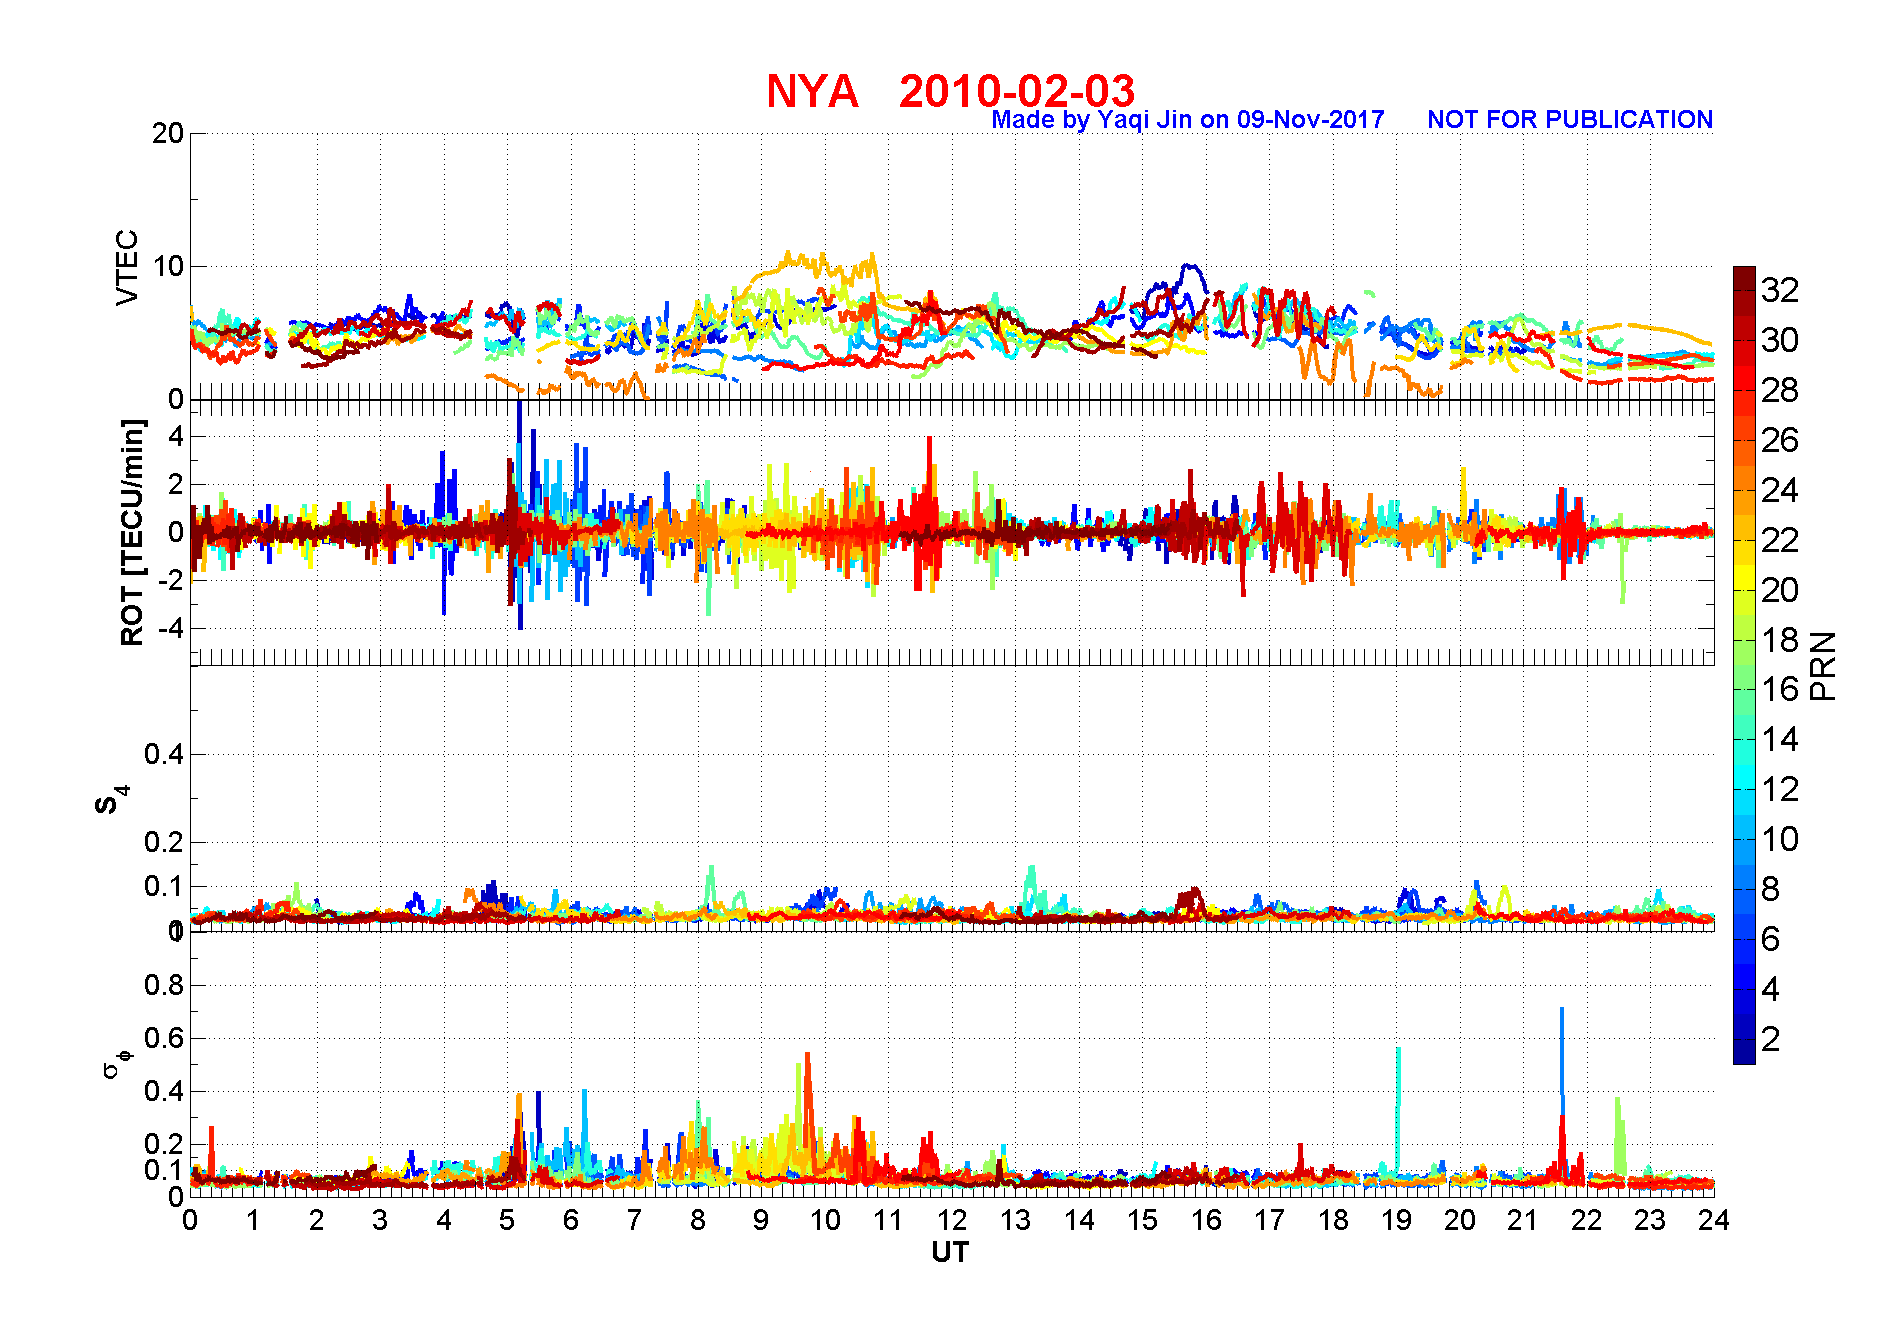The width and height of the screenshot is (1904, 1330).
Task: Click the VTEC y-axis label
Action: point(127,267)
